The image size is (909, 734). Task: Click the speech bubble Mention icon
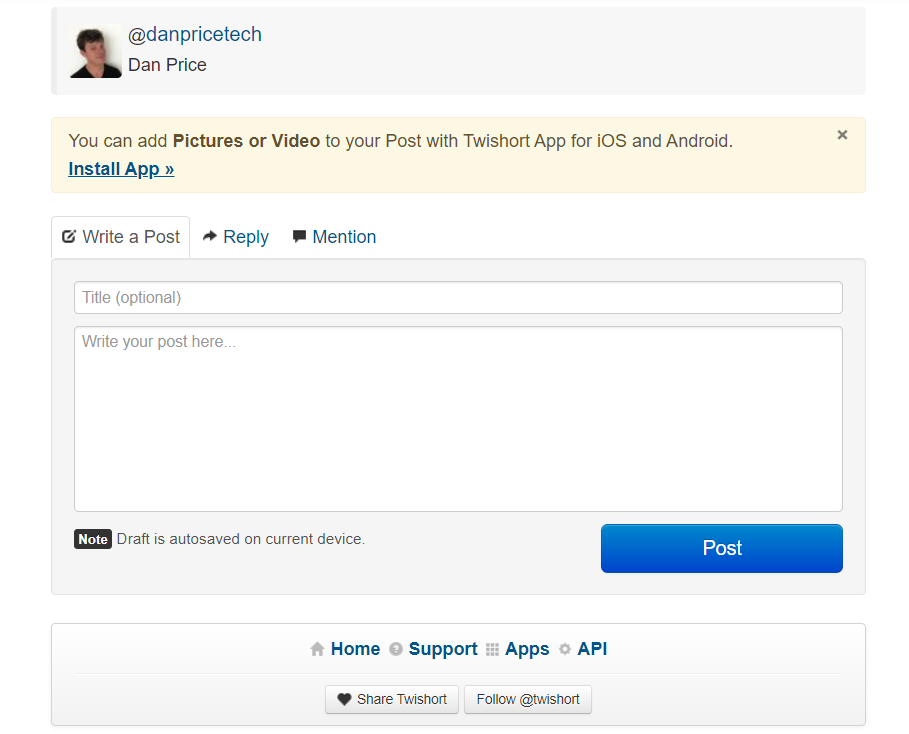[x=299, y=237]
